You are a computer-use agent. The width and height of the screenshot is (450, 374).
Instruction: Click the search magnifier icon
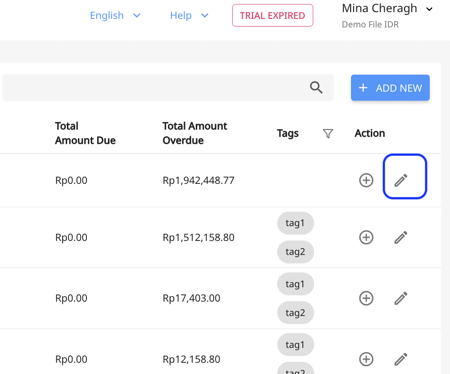click(316, 88)
